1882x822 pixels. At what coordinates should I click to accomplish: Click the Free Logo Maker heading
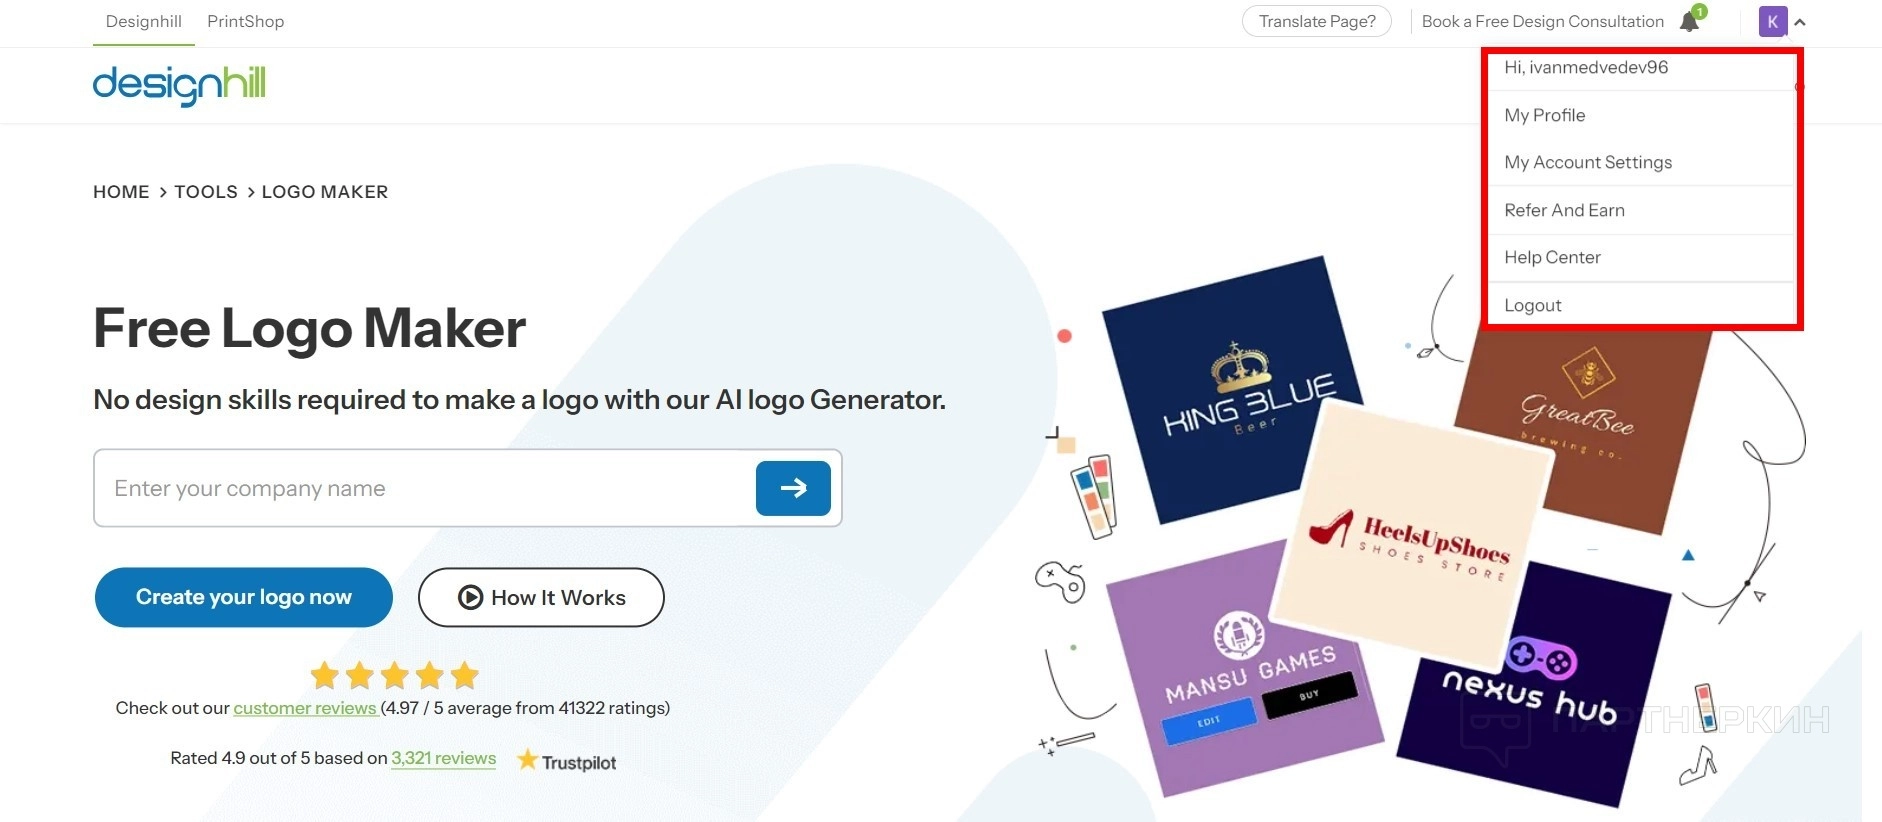(x=309, y=328)
